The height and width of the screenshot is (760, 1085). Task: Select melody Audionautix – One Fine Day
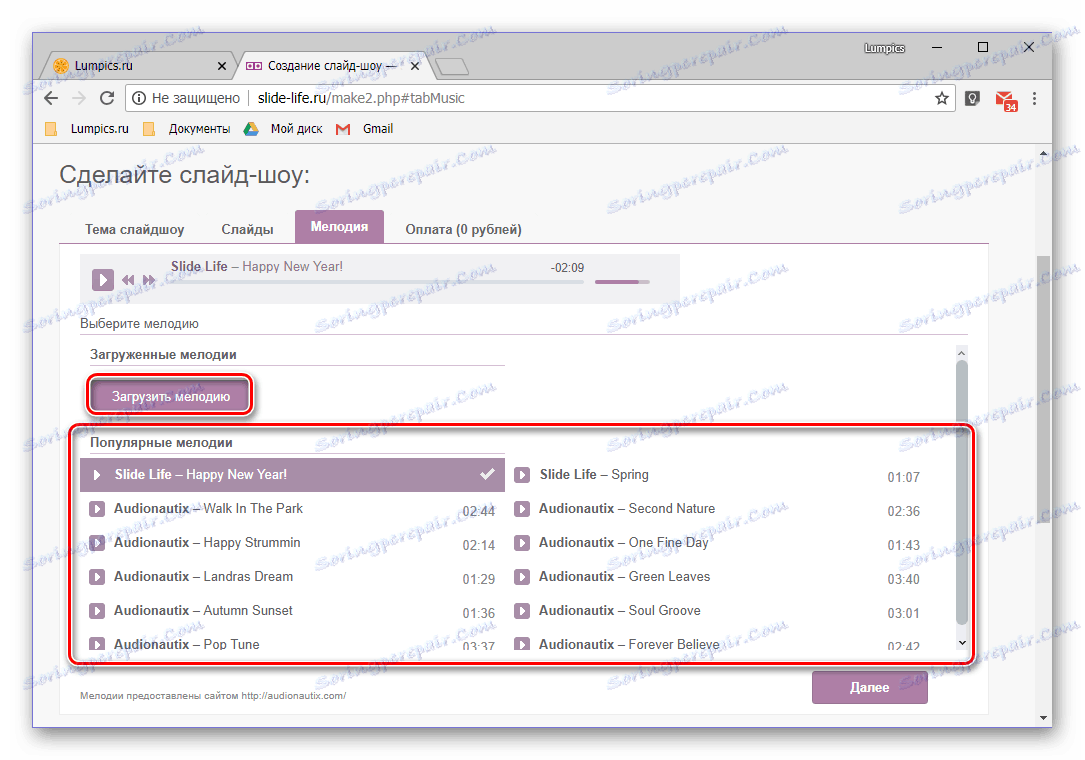[718, 543]
